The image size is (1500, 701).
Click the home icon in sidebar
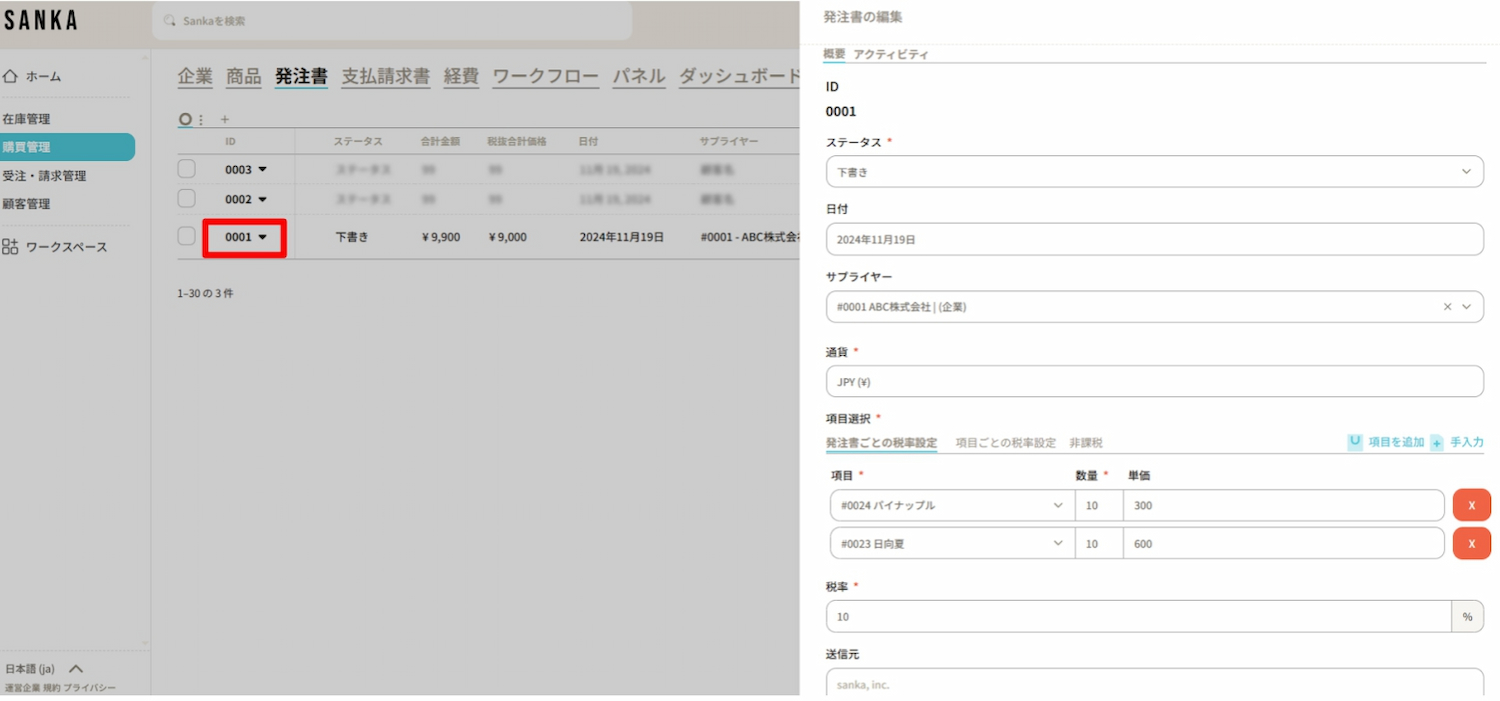11,76
